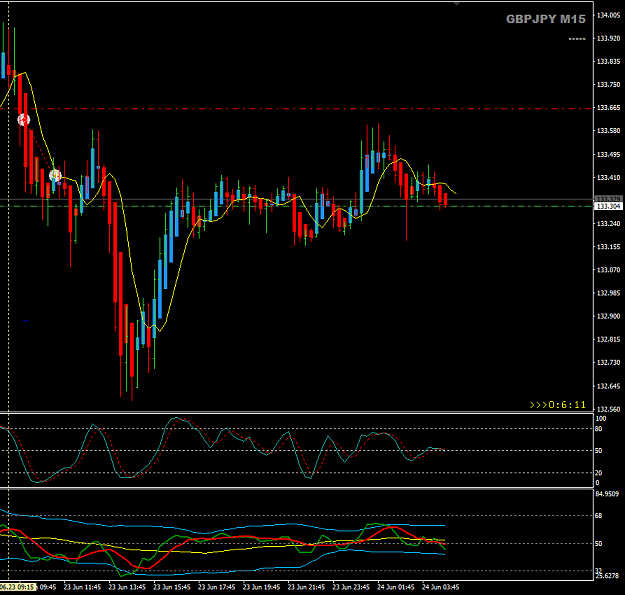Click the white dashed marker below chart title
The image size is (625, 595).
coord(577,39)
